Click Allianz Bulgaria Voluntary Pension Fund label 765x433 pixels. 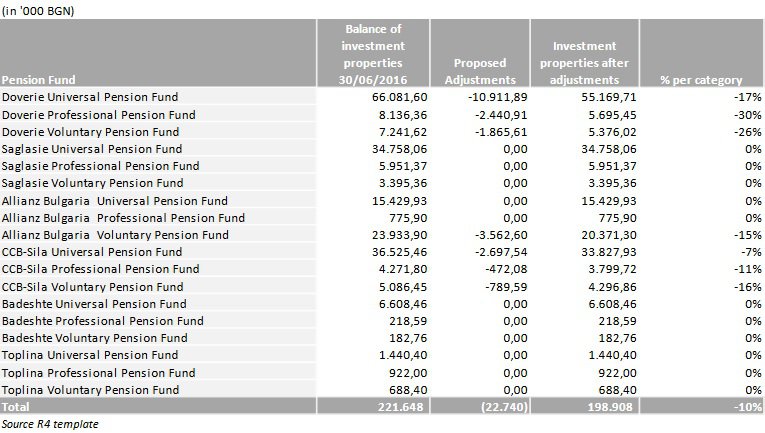115,235
